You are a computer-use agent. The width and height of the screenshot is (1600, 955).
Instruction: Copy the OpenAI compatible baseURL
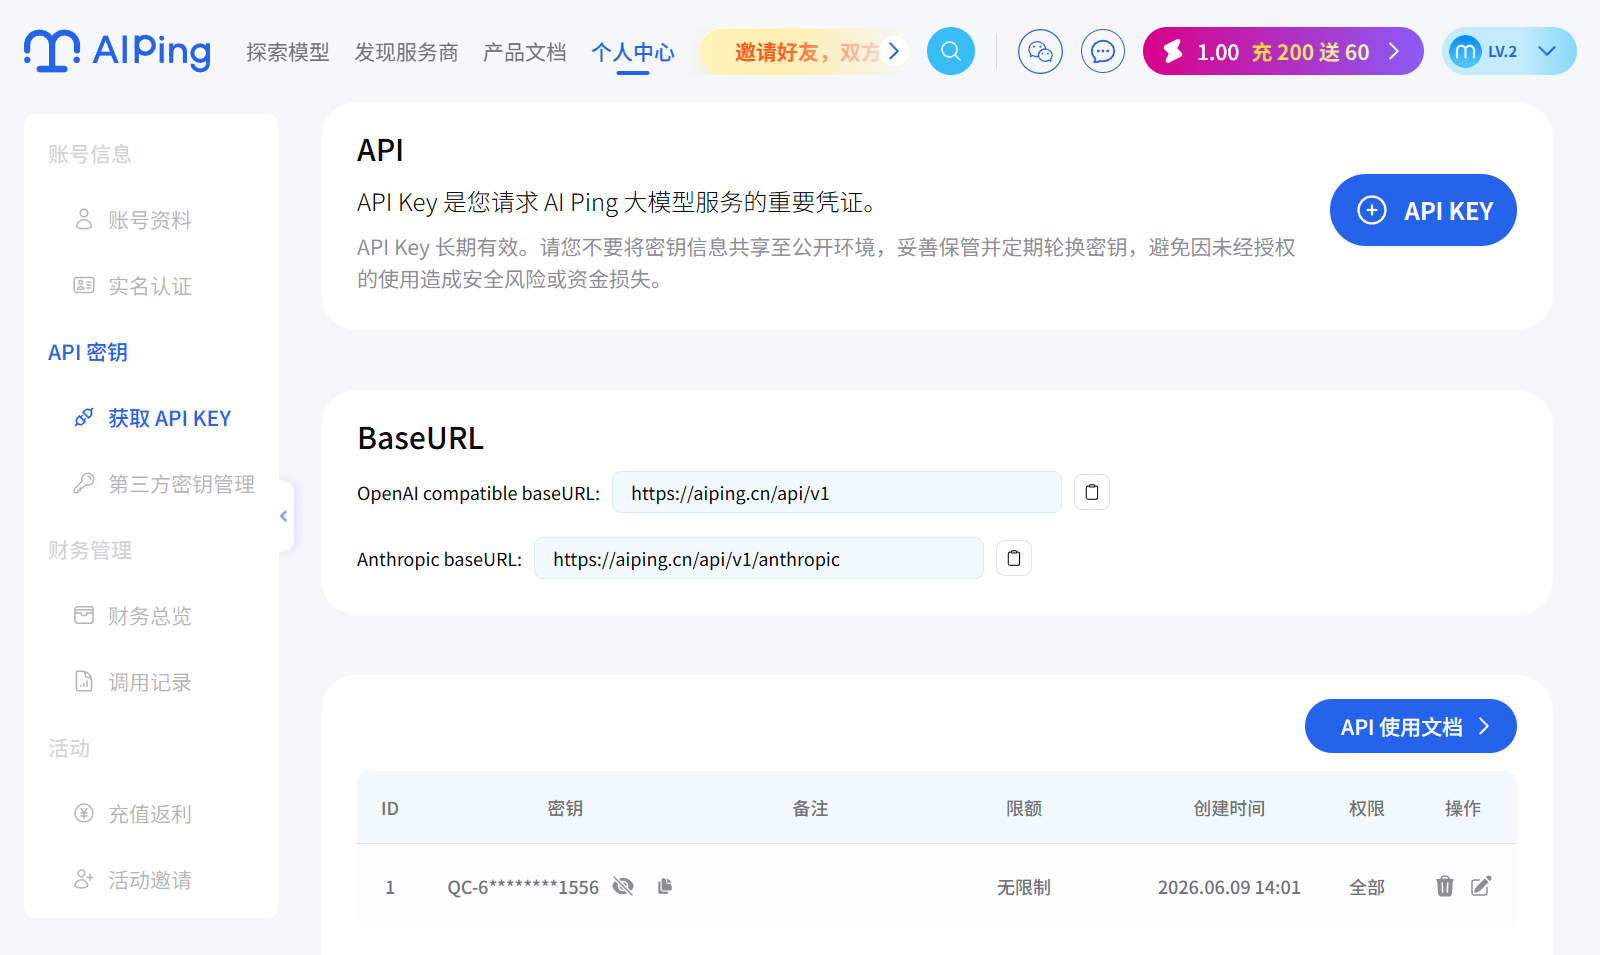click(x=1092, y=492)
